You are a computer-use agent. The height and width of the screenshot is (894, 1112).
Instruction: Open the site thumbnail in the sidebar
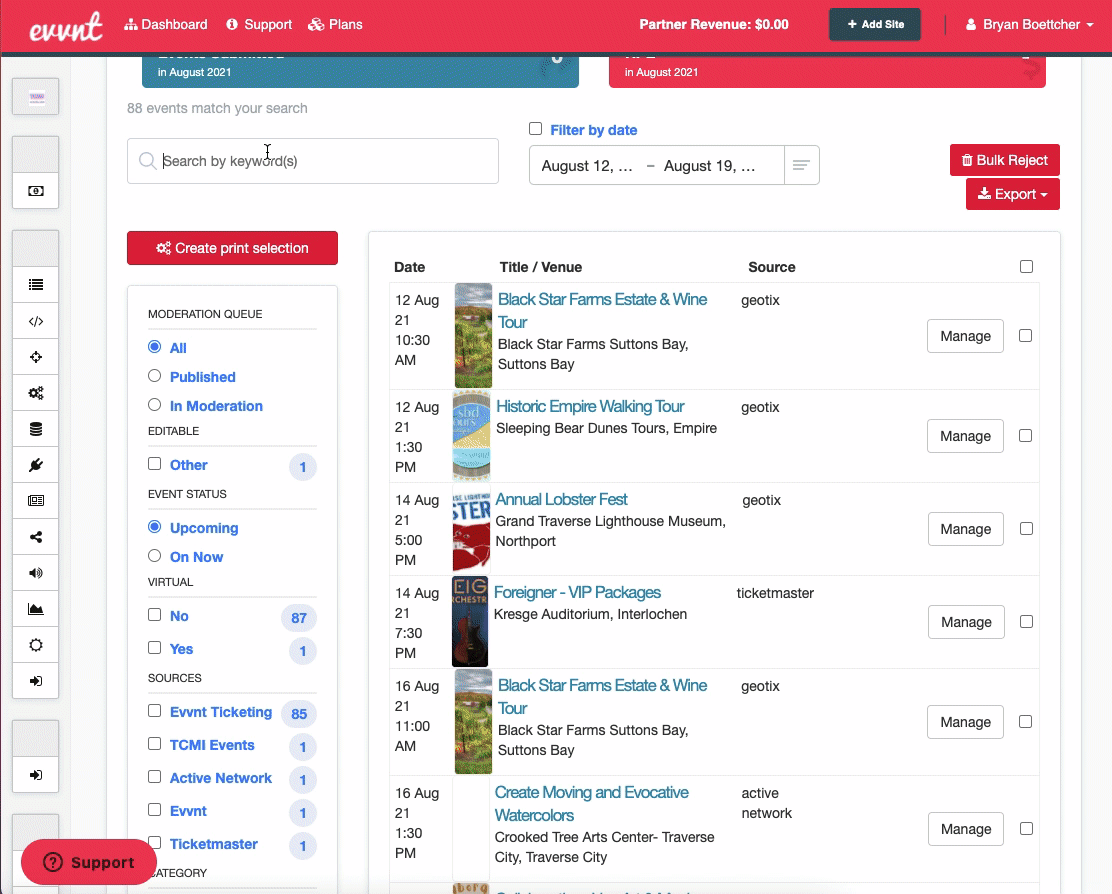(35, 96)
